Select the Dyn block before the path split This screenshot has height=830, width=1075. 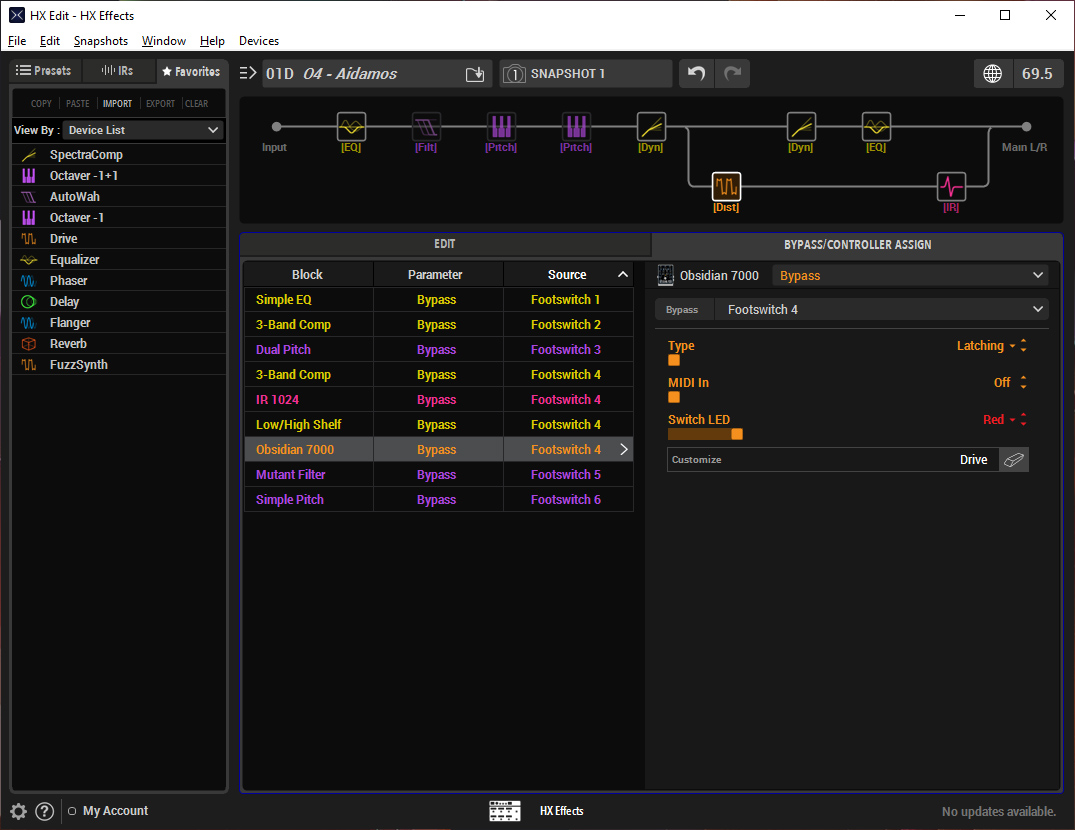coord(651,127)
